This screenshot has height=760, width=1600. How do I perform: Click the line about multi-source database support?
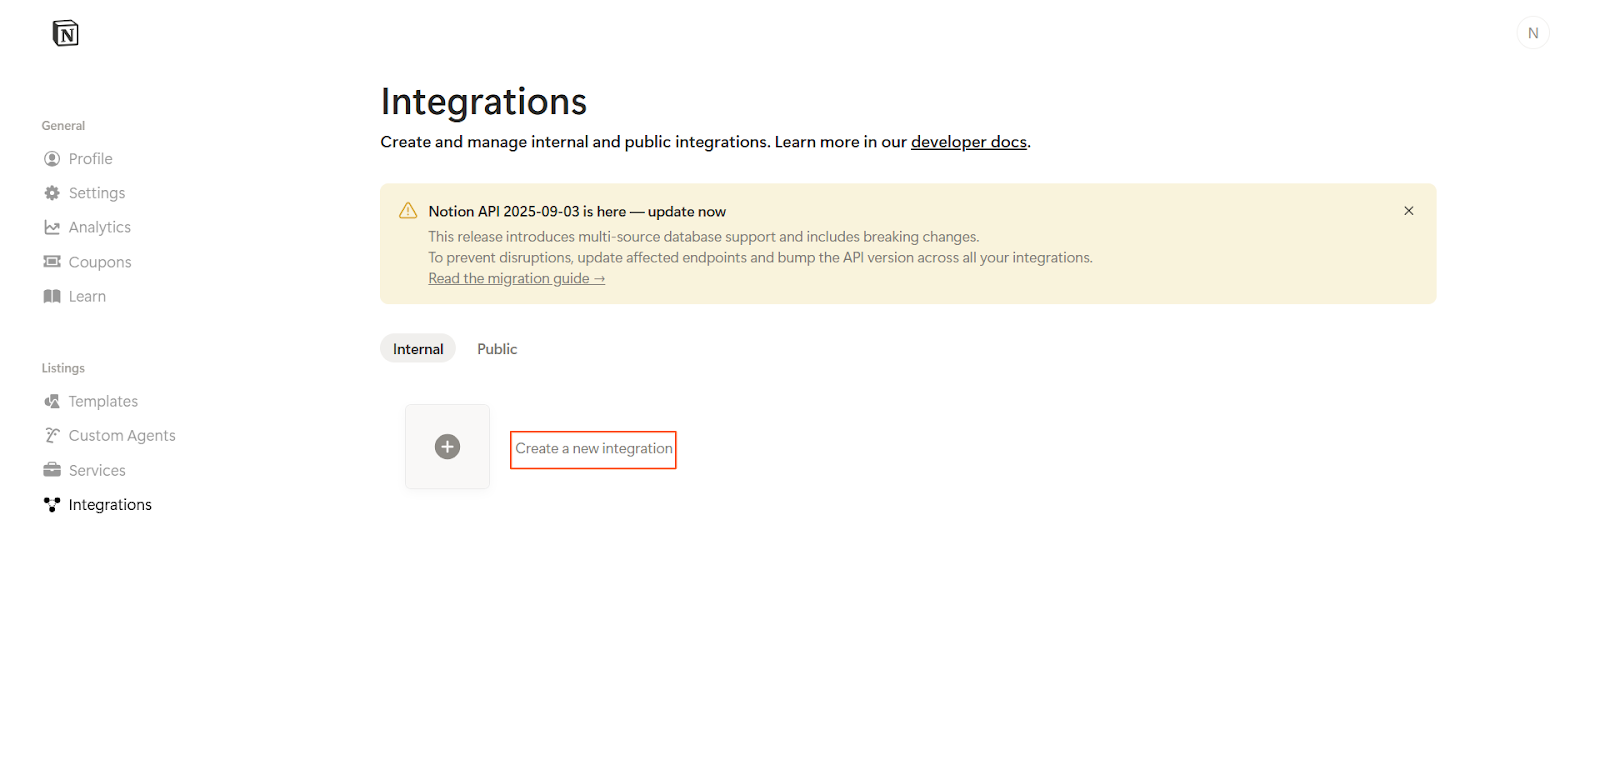(x=704, y=237)
